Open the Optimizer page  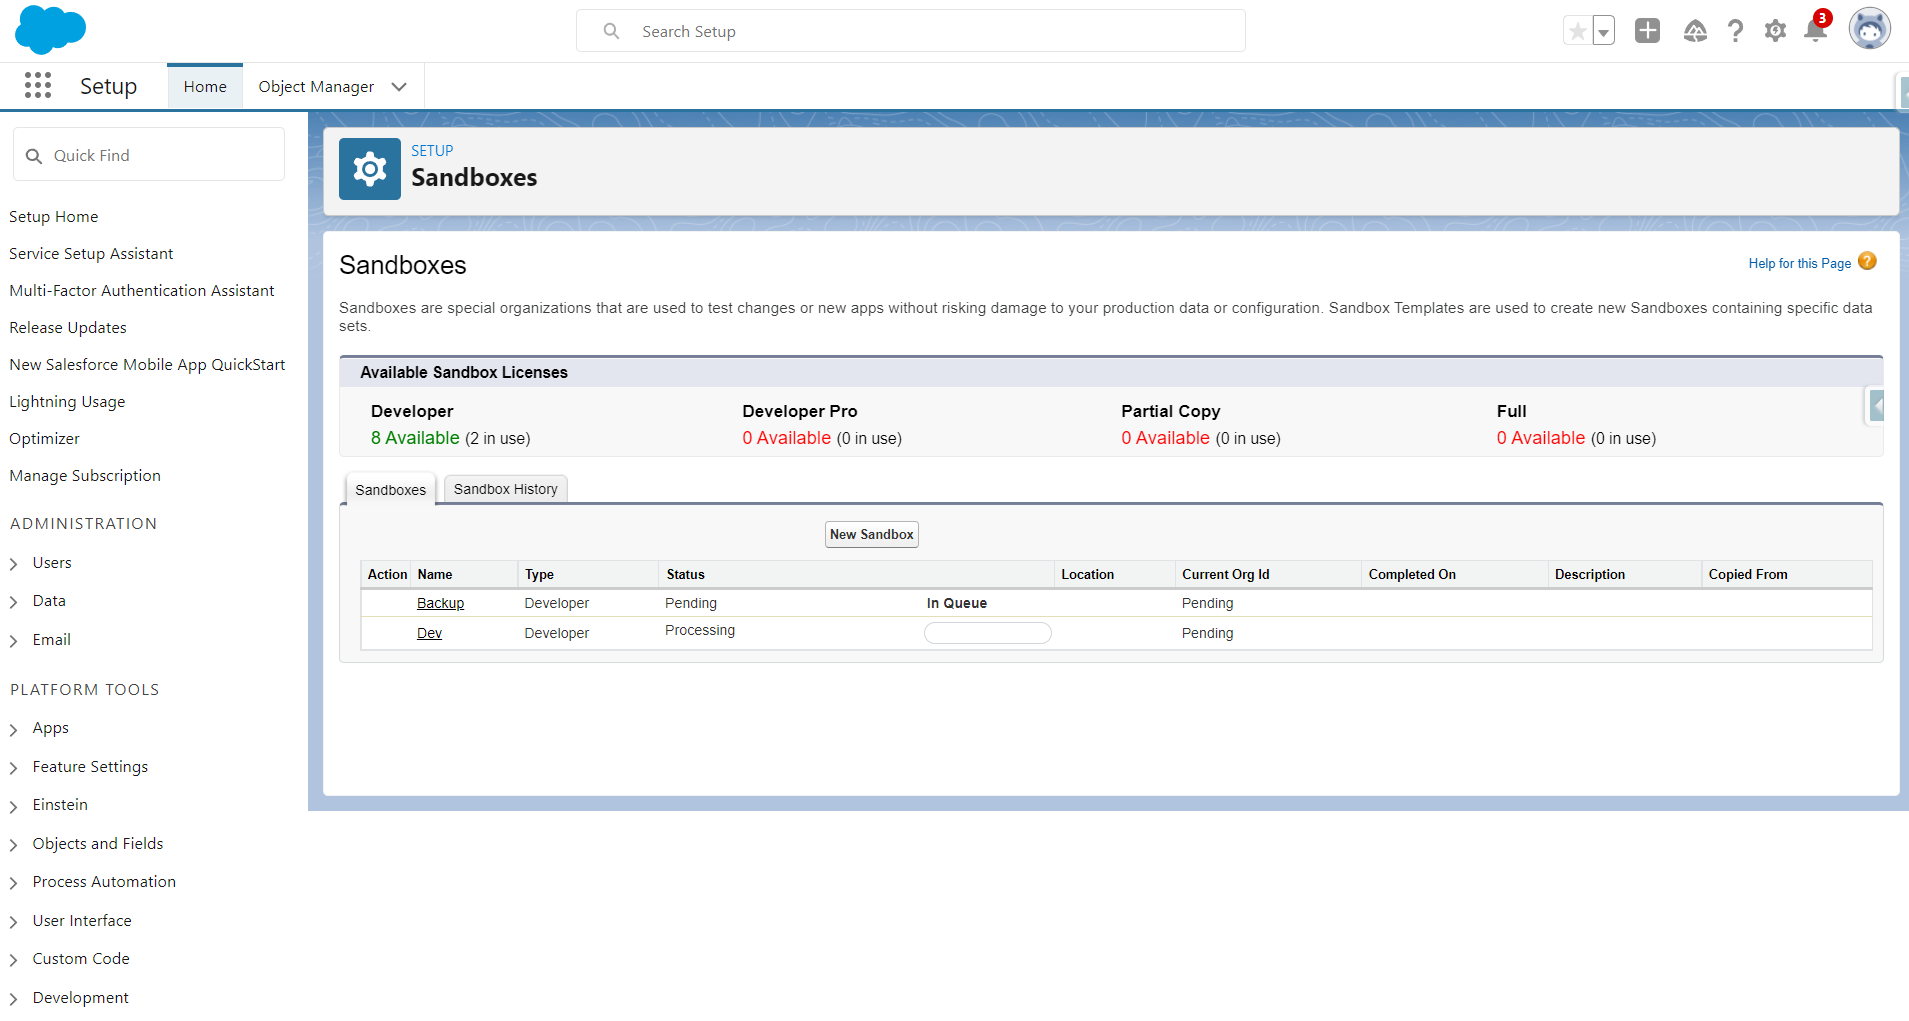tap(44, 439)
